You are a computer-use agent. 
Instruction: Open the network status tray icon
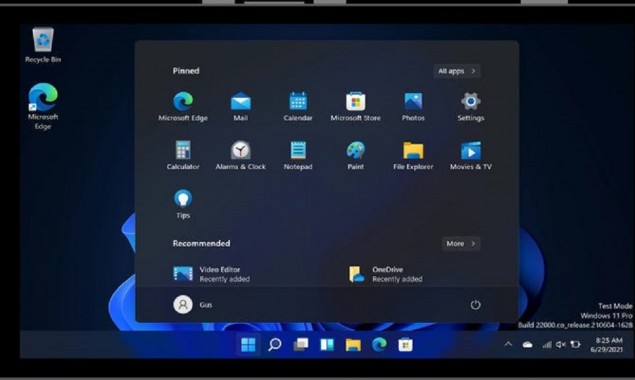coord(547,345)
